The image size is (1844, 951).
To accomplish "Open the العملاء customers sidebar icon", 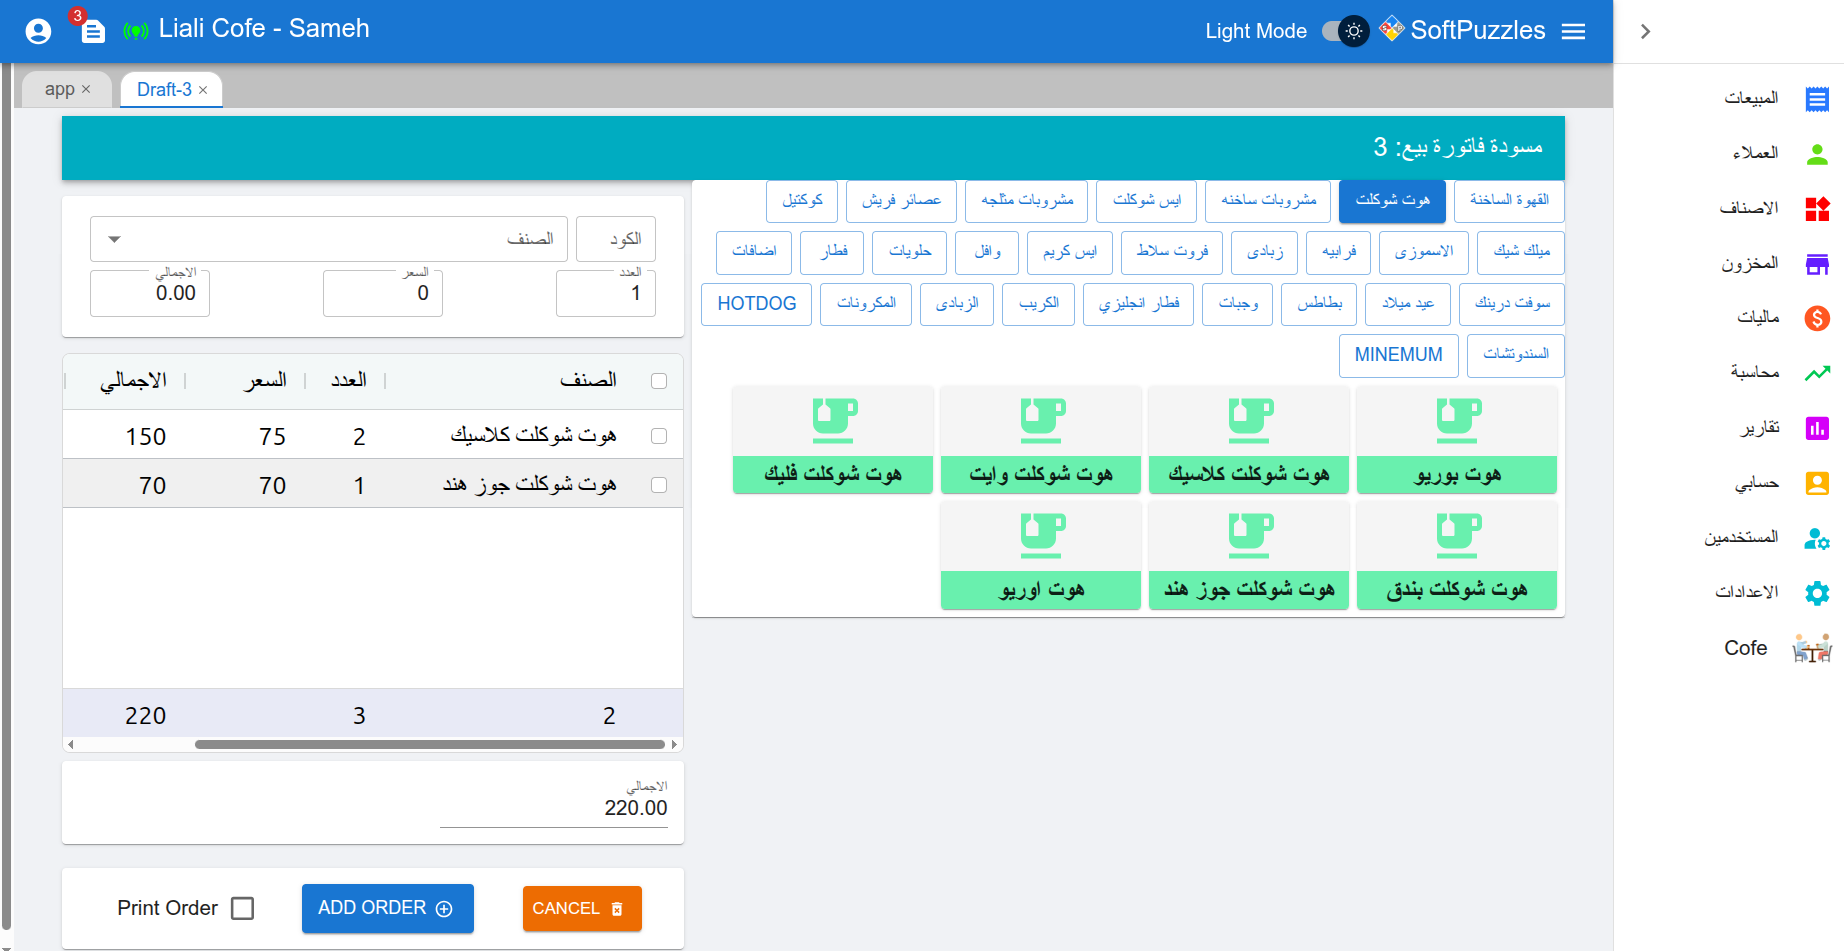I will [1816, 153].
